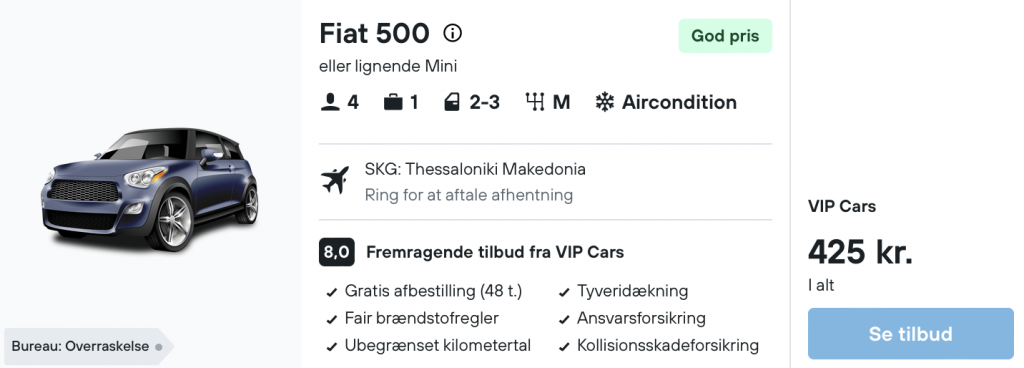1024x368 pixels.
Task: Click Fremragende tilbud fra VIP Cars heading
Action: pyautogui.click(x=495, y=252)
